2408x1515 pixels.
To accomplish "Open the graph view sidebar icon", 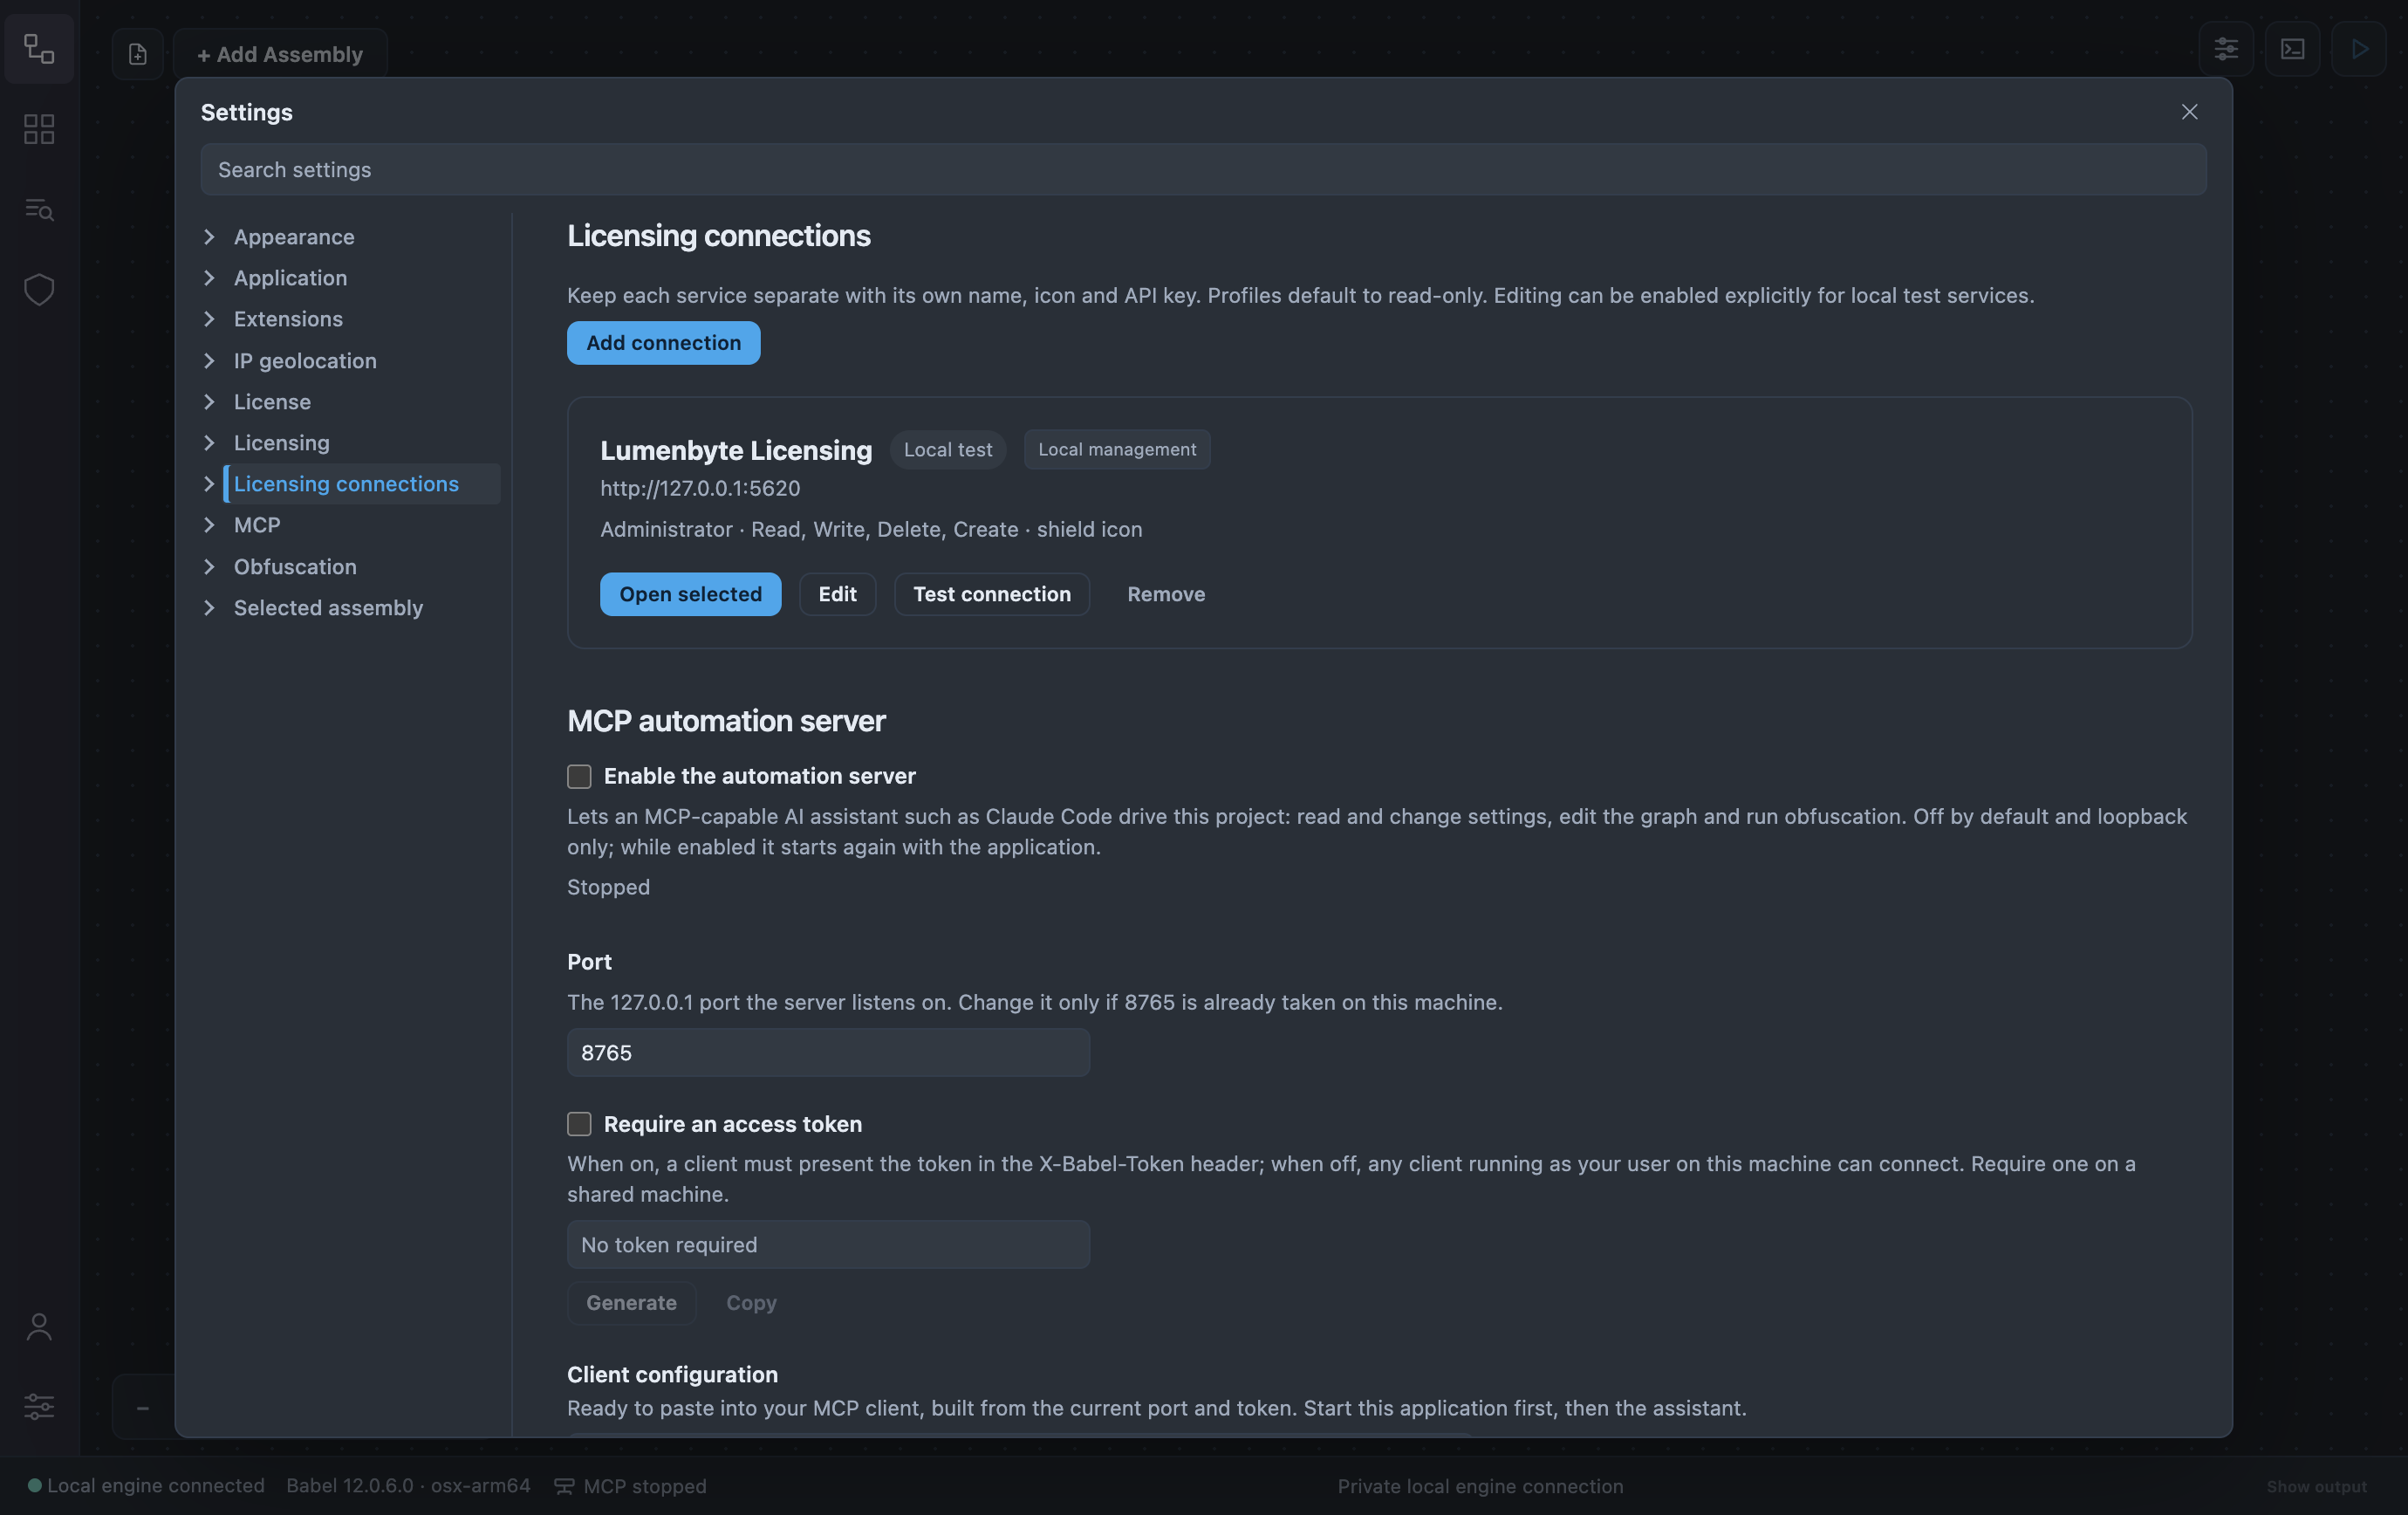I will point(39,49).
